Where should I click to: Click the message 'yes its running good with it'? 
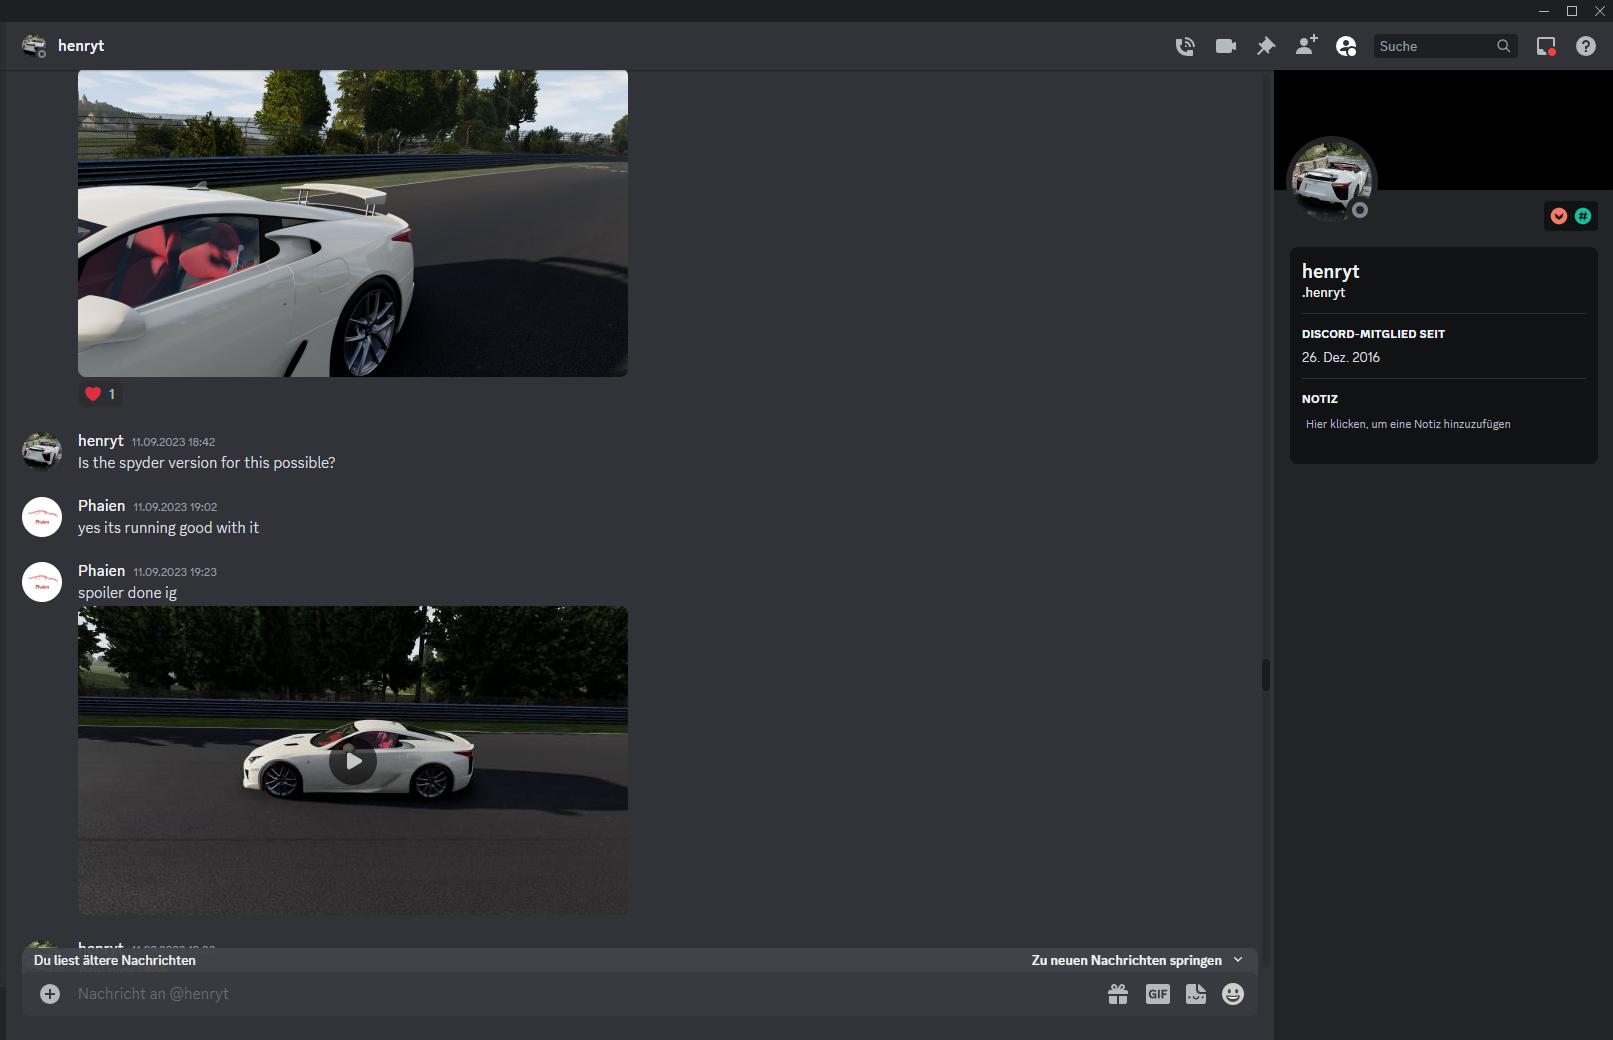[168, 528]
